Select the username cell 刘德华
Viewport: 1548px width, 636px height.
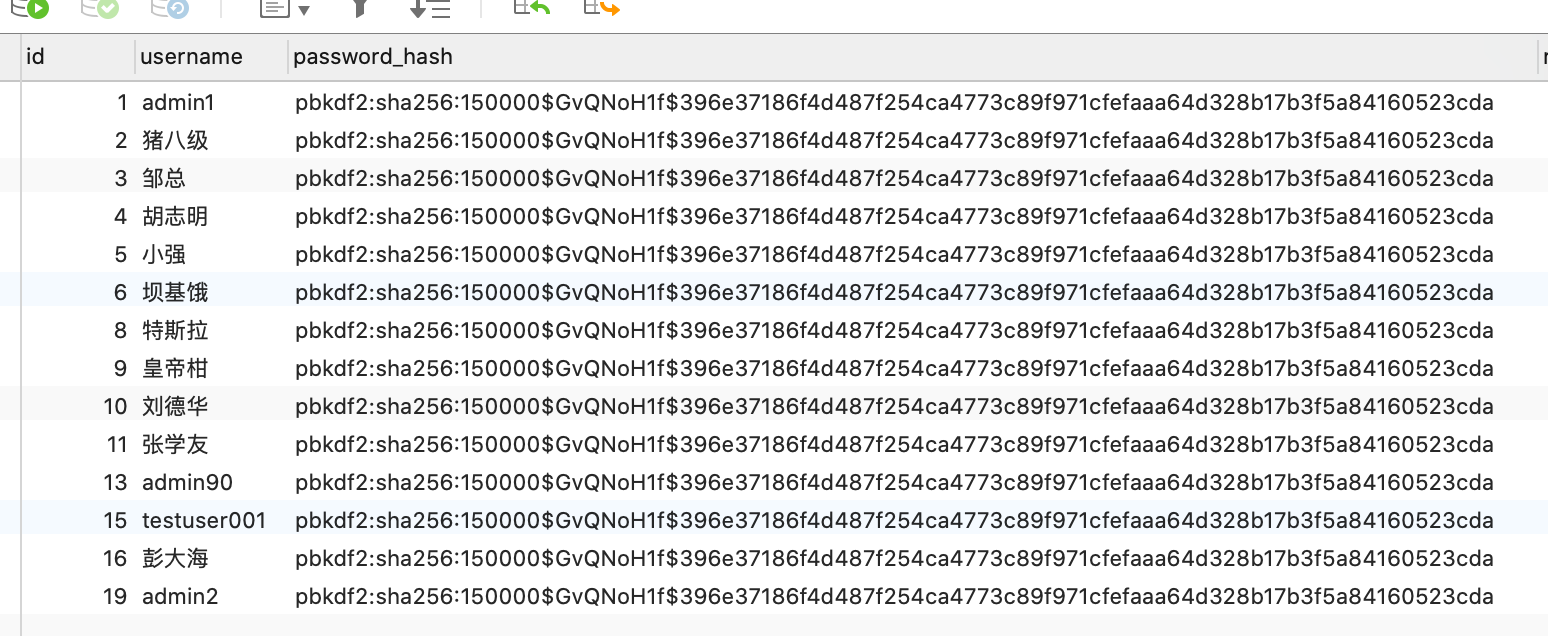click(211, 406)
